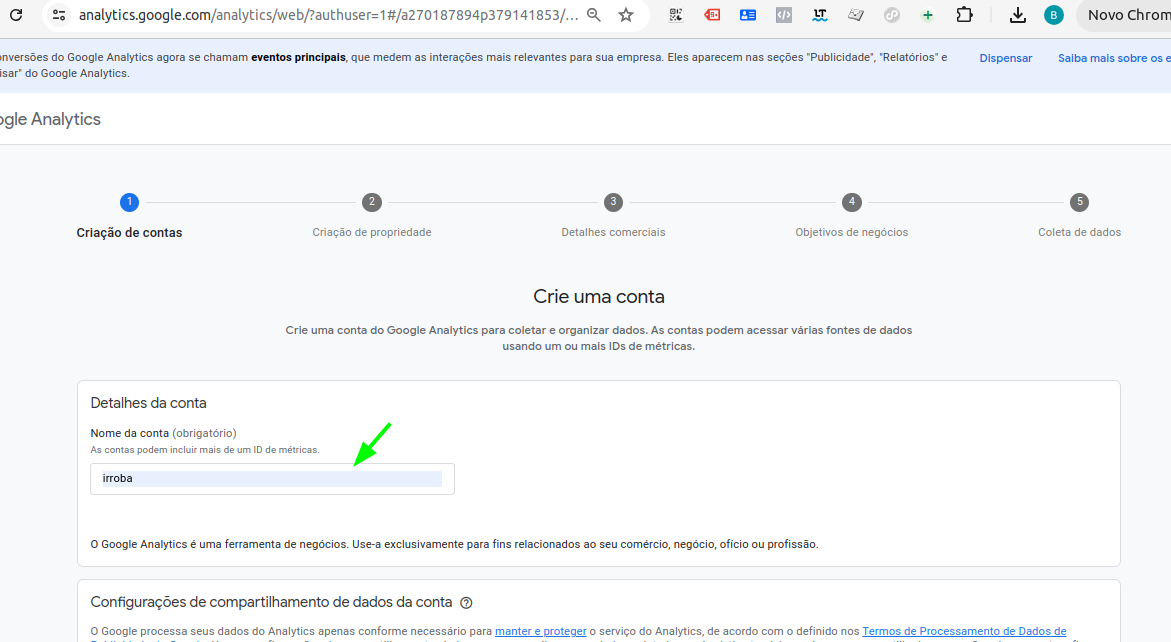The image size is (1171, 642).
Task: Select step 1 Criação de contas
Action: tap(129, 216)
